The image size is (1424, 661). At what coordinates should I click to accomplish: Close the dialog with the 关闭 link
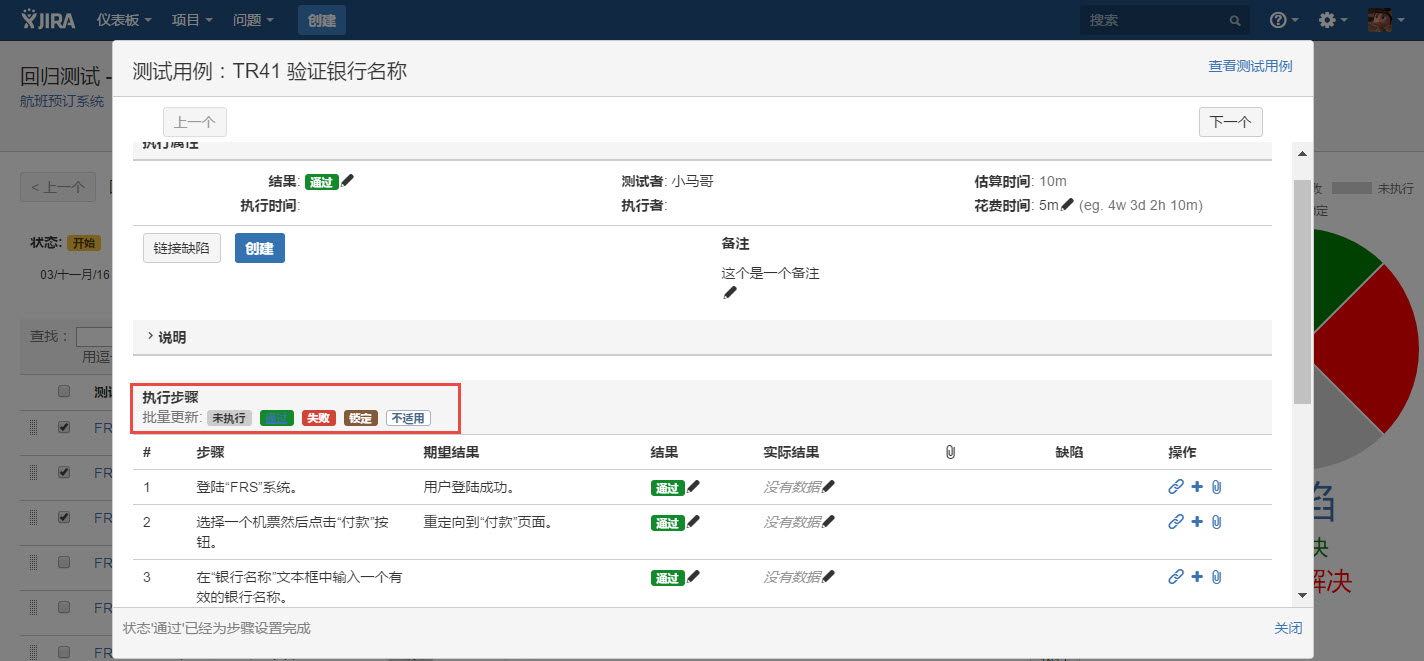click(1288, 628)
